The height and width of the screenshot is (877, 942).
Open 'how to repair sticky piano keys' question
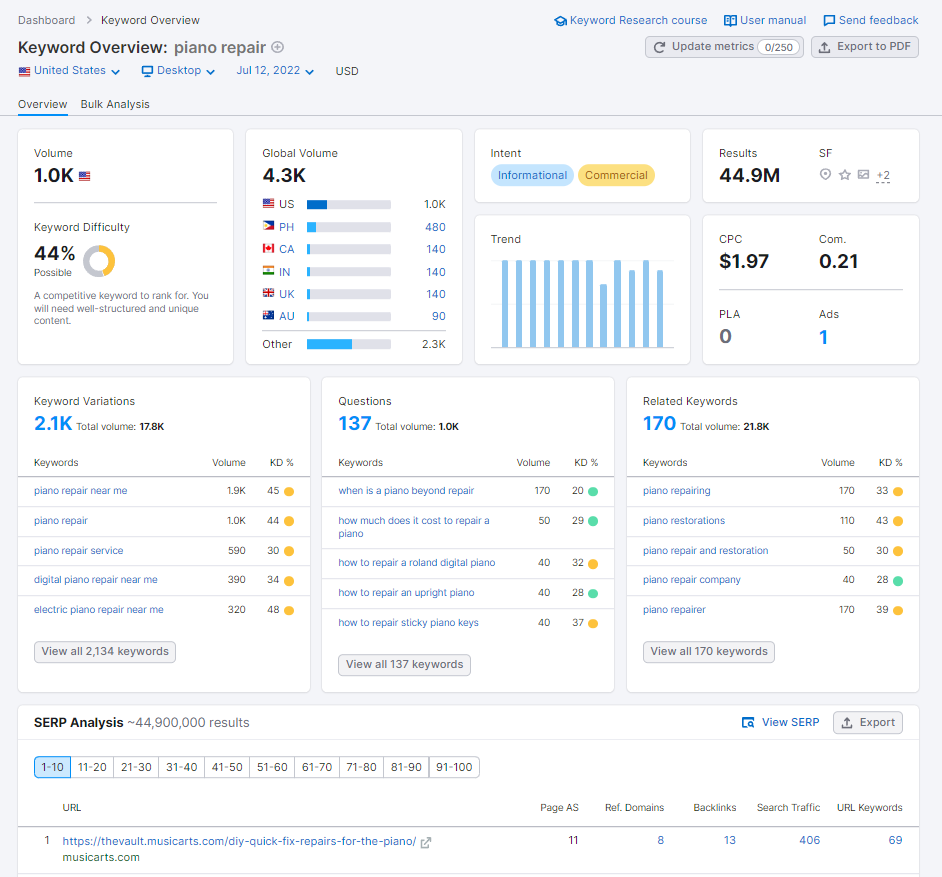click(x=409, y=623)
